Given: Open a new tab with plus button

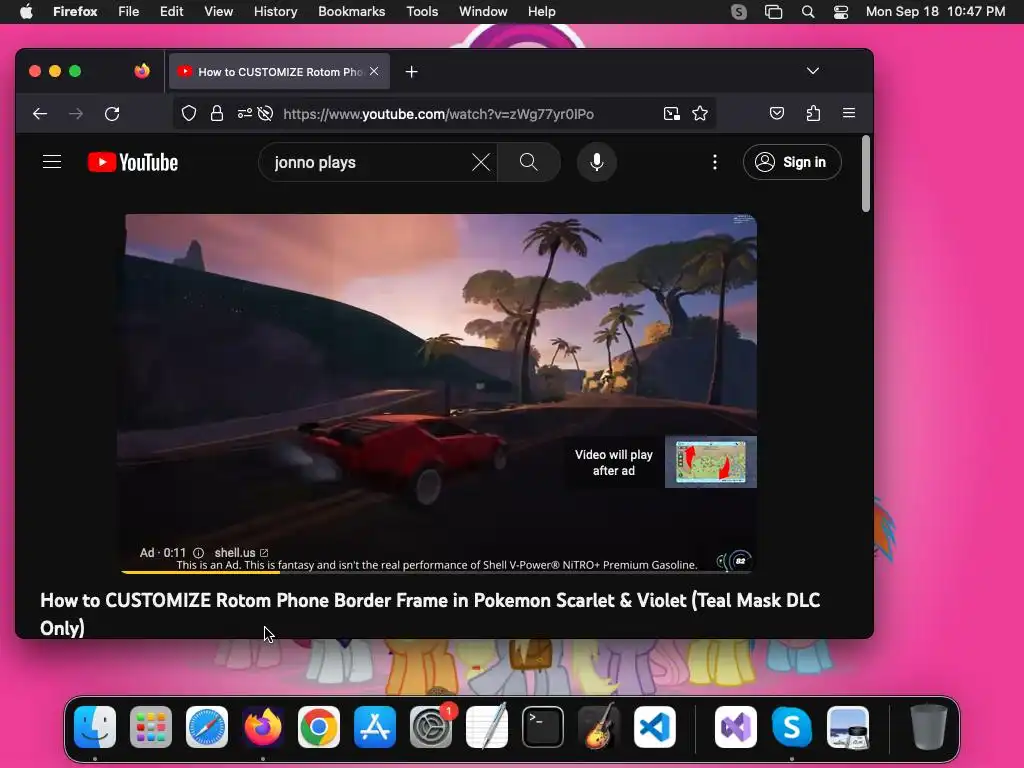Looking at the screenshot, I should (x=411, y=72).
